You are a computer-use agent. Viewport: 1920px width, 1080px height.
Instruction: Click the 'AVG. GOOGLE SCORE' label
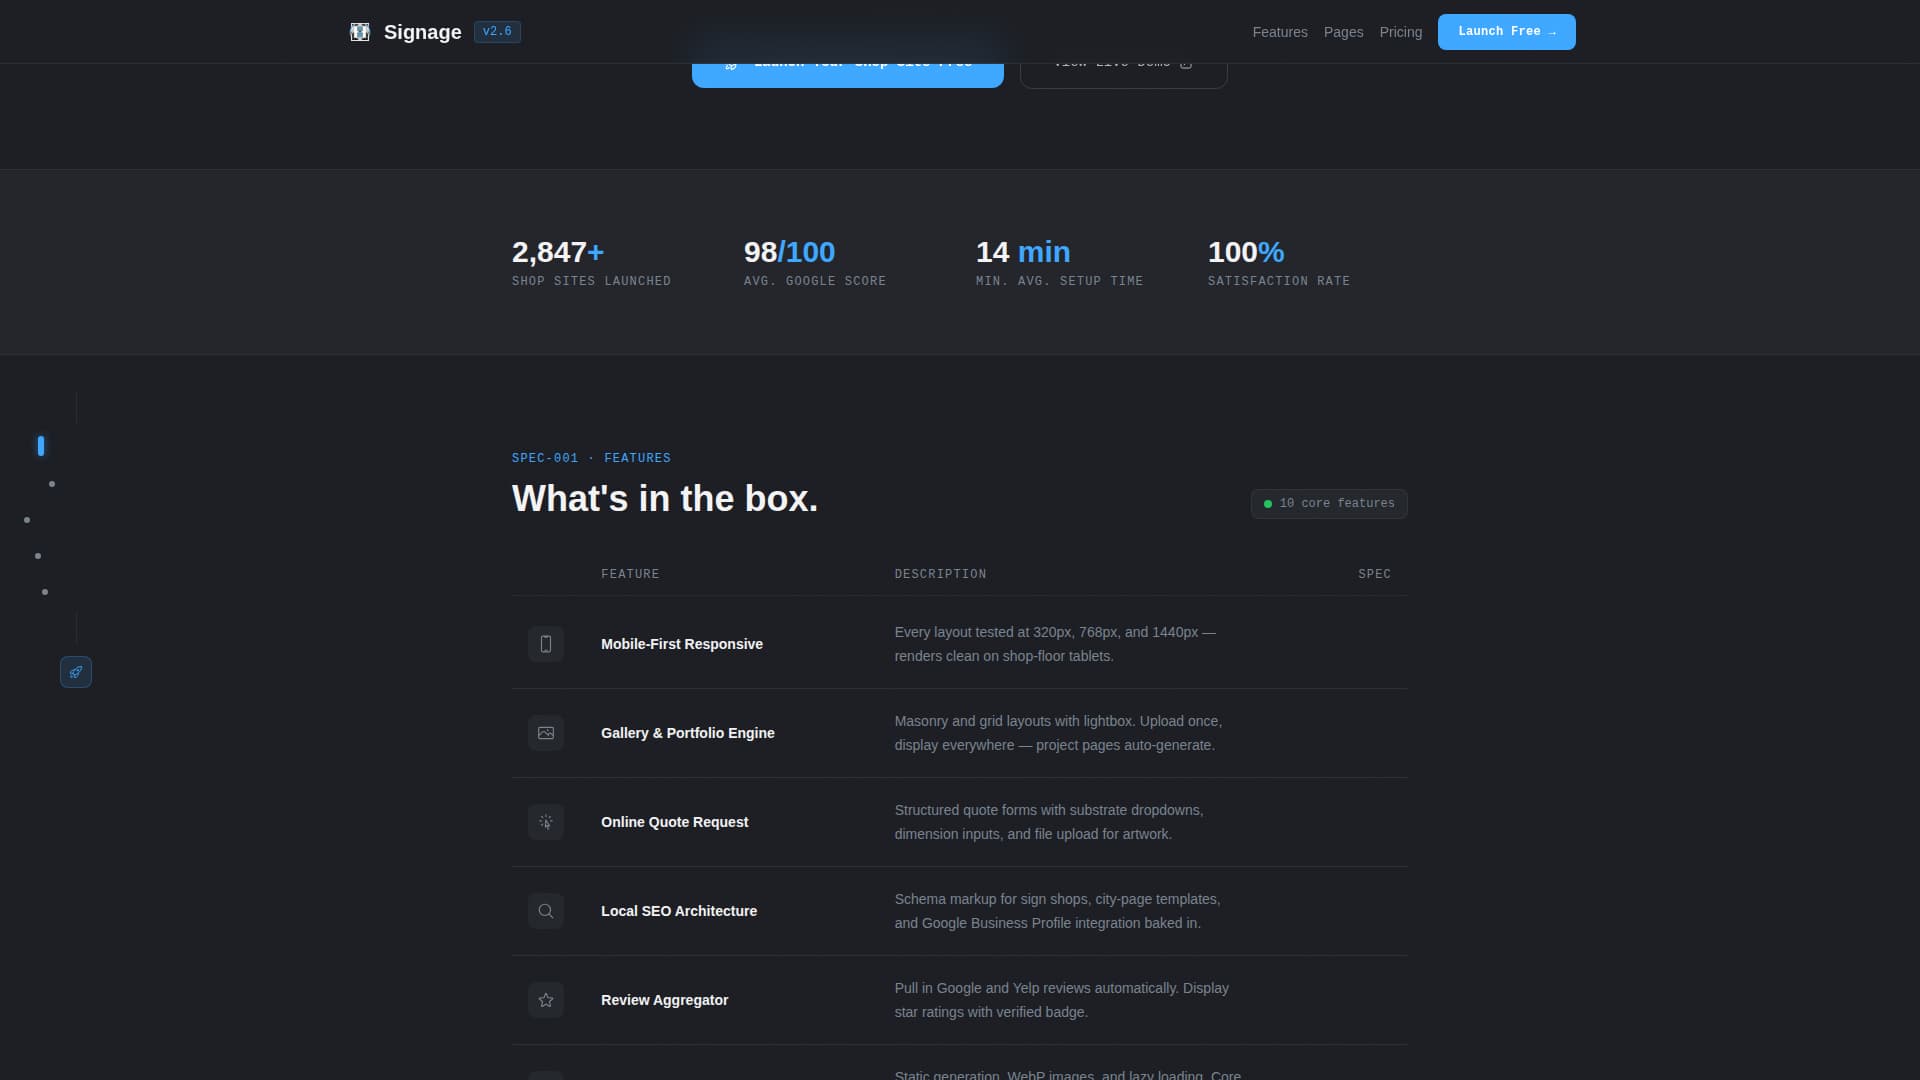click(815, 281)
